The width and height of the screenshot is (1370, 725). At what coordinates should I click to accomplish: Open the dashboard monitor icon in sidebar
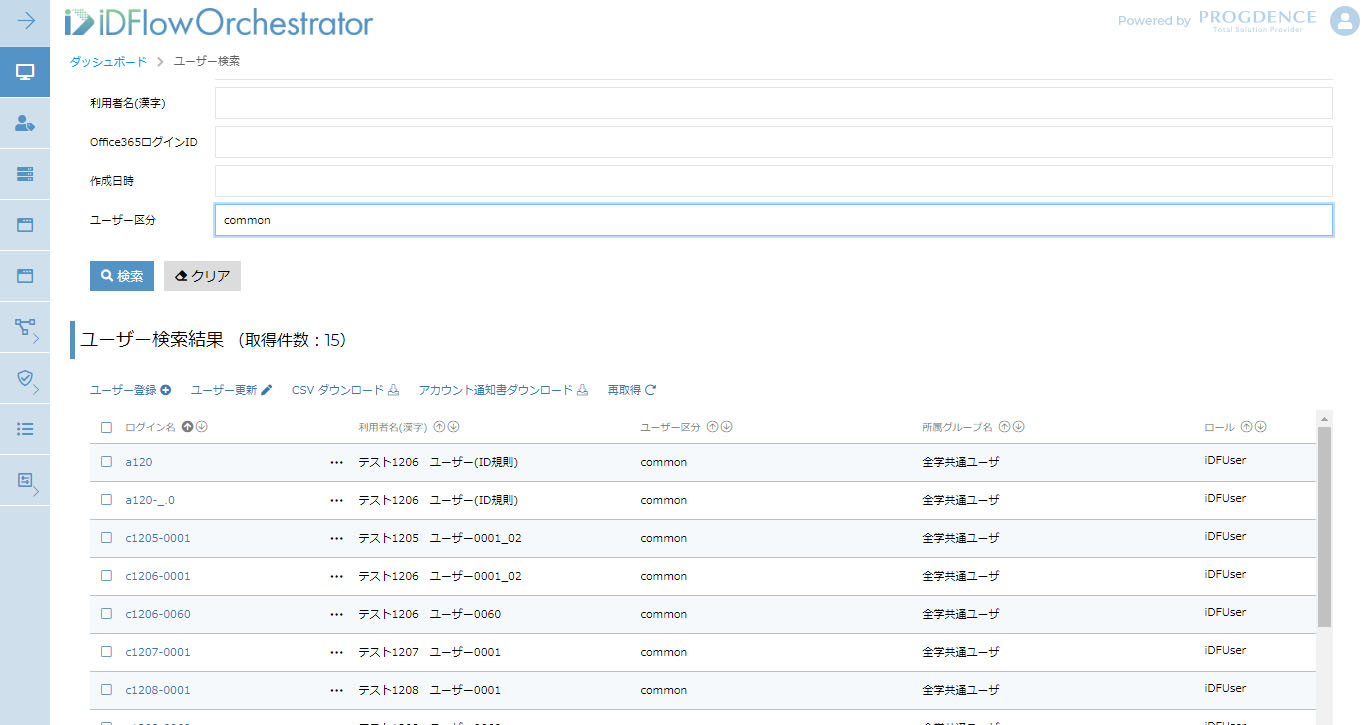25,72
